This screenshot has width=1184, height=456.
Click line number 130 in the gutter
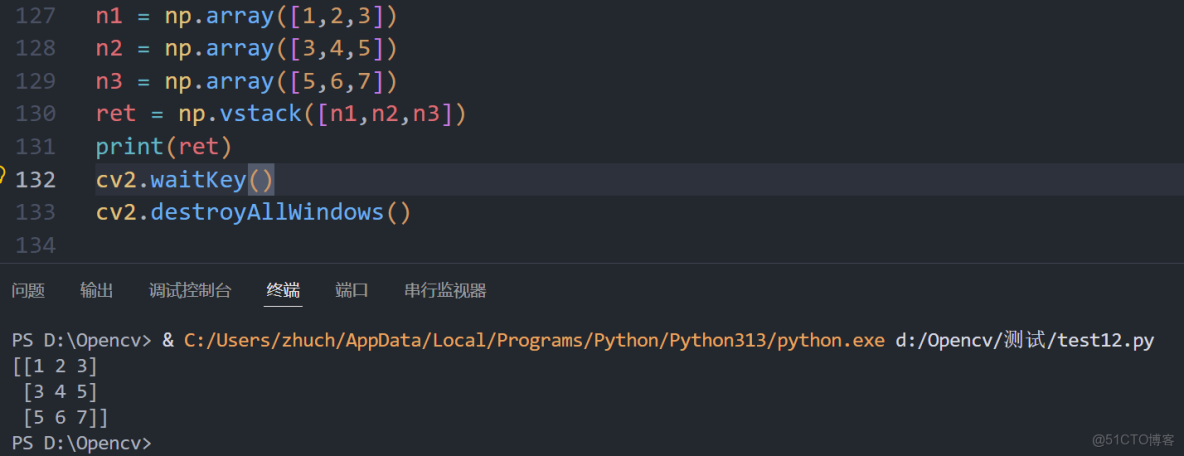(35, 114)
